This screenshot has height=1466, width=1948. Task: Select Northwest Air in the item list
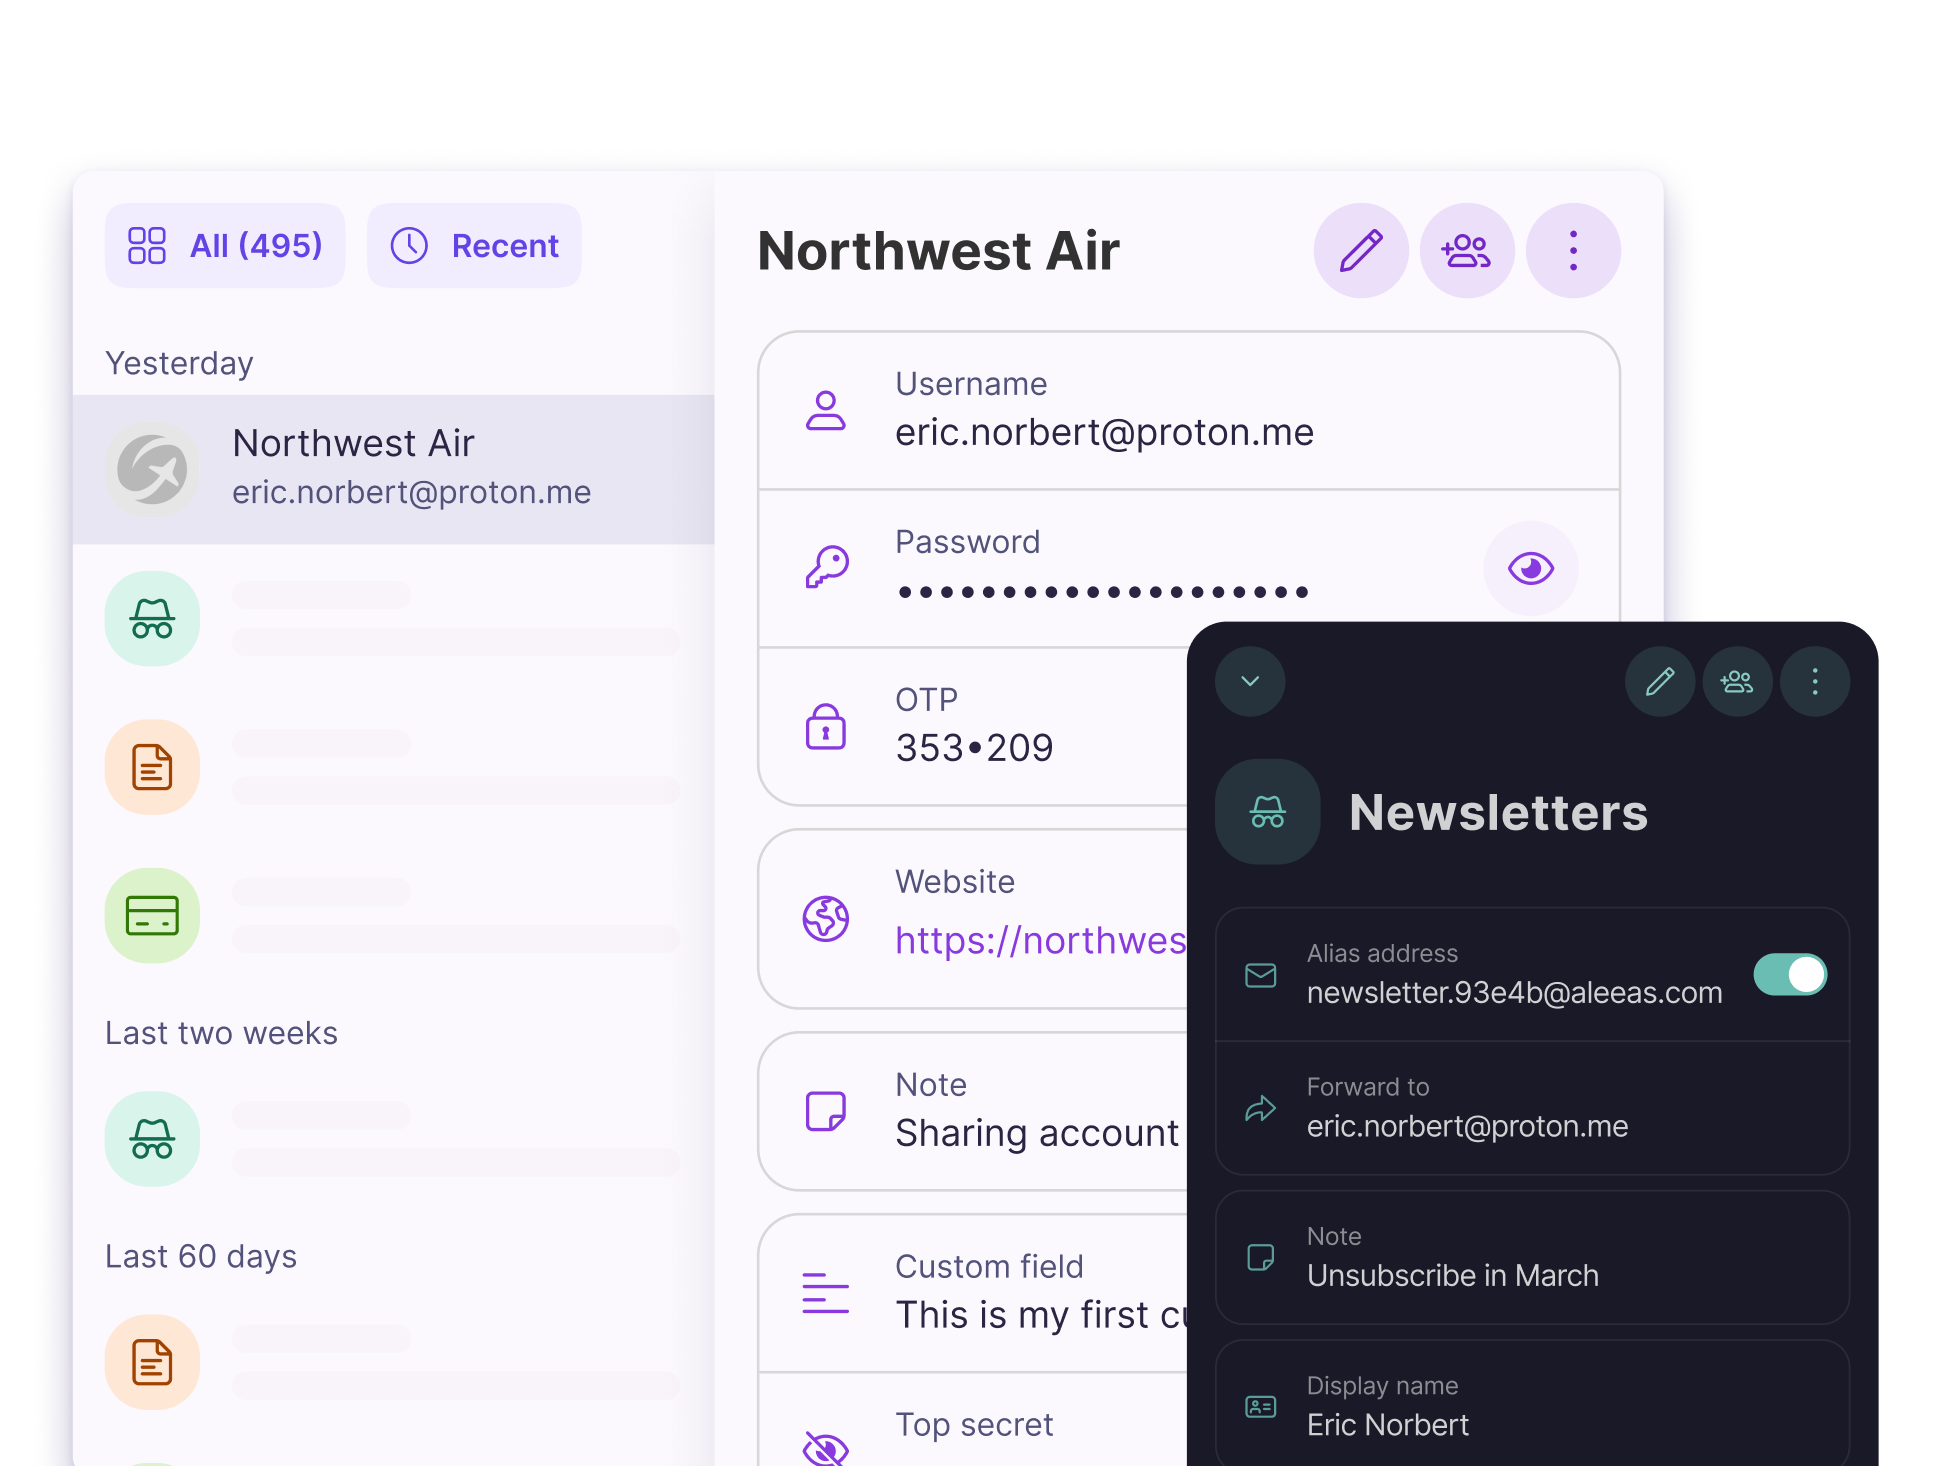393,469
